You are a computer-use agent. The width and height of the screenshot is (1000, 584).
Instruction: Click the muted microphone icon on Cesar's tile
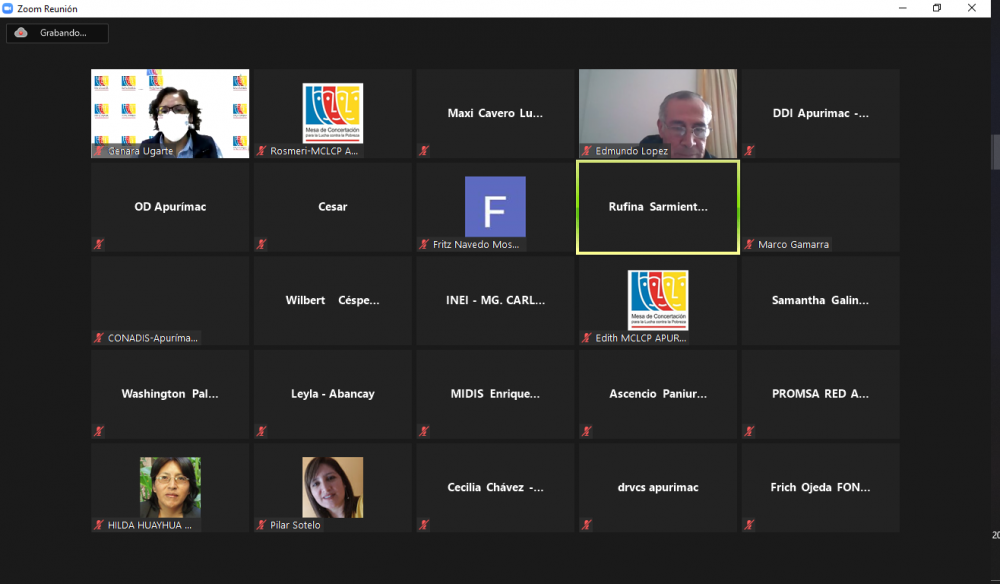click(x=261, y=244)
